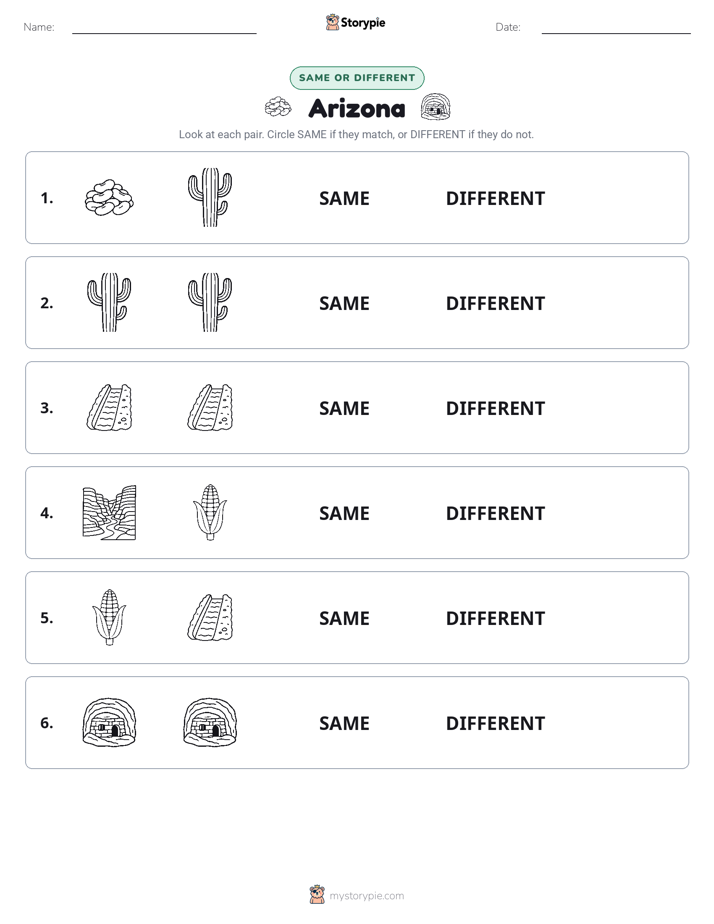Circle SAME for pair 2
The image size is (714, 924).
[x=344, y=303]
